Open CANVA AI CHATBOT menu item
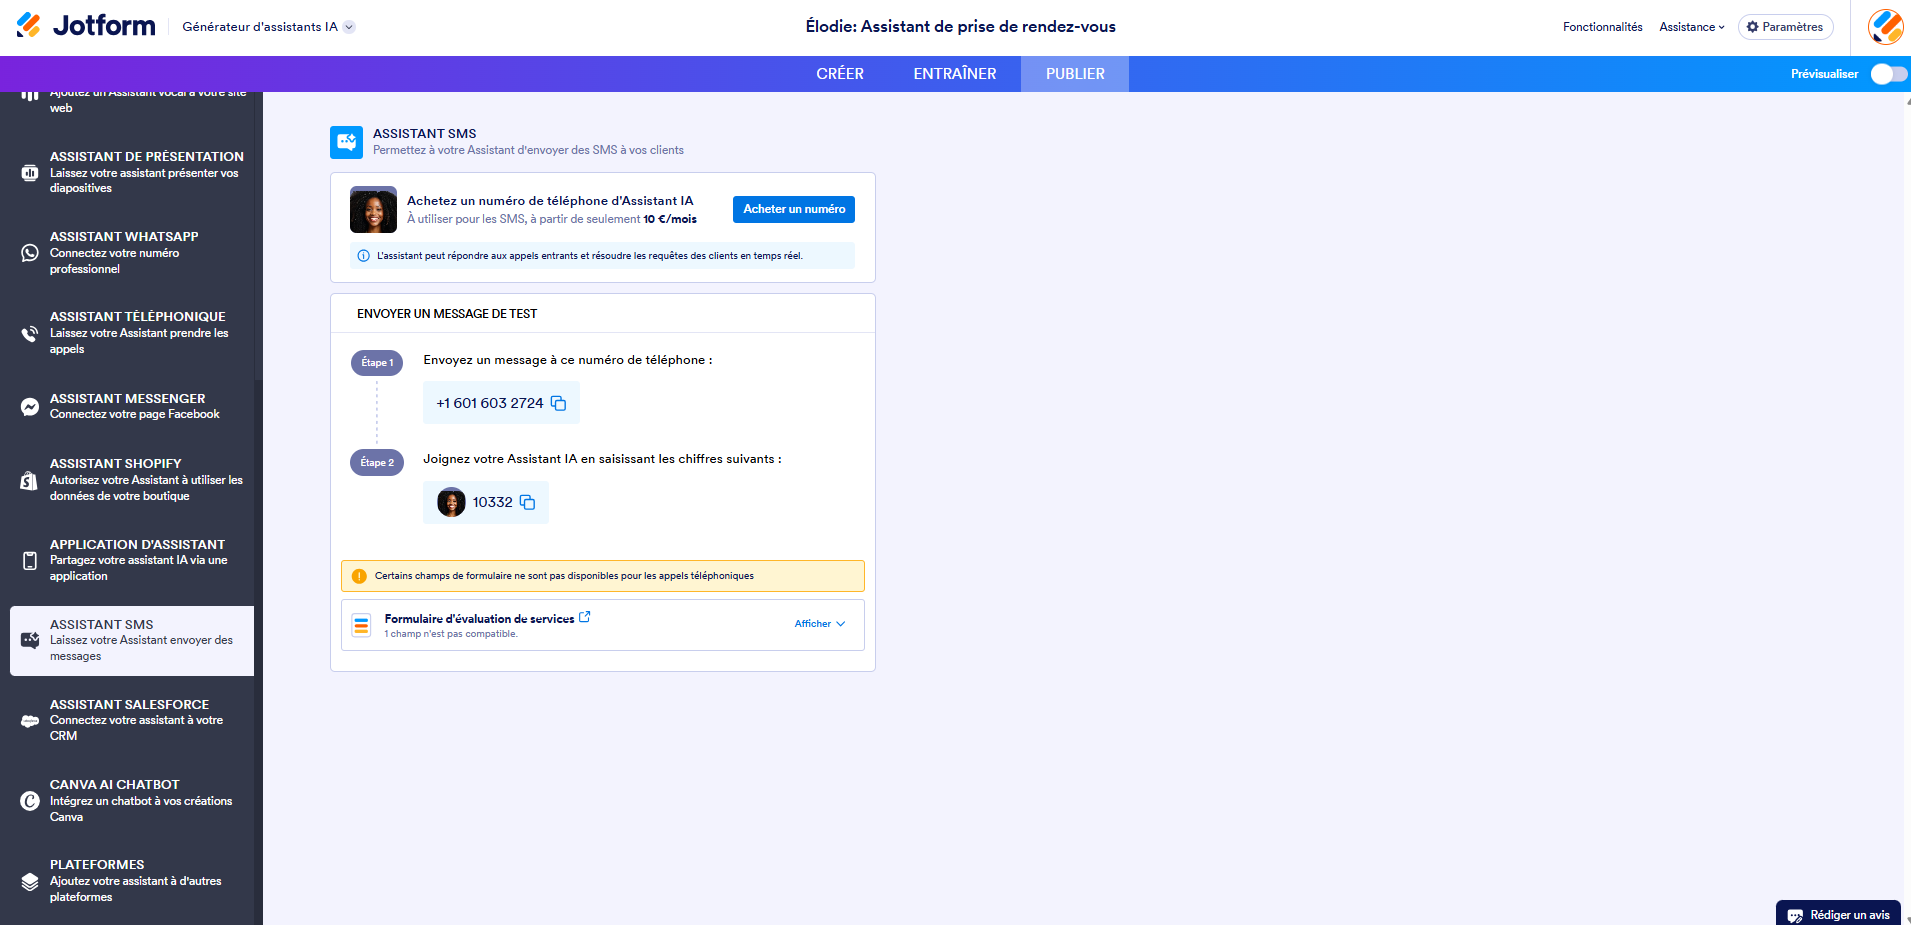The height and width of the screenshot is (925, 1911). coord(132,800)
